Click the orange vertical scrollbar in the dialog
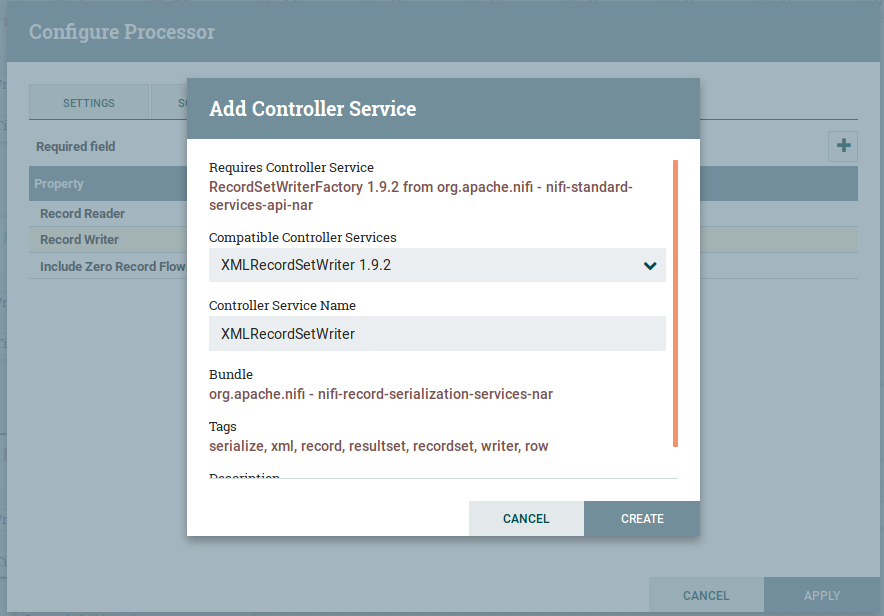Viewport: 884px width, 616px height. pyautogui.click(x=676, y=302)
